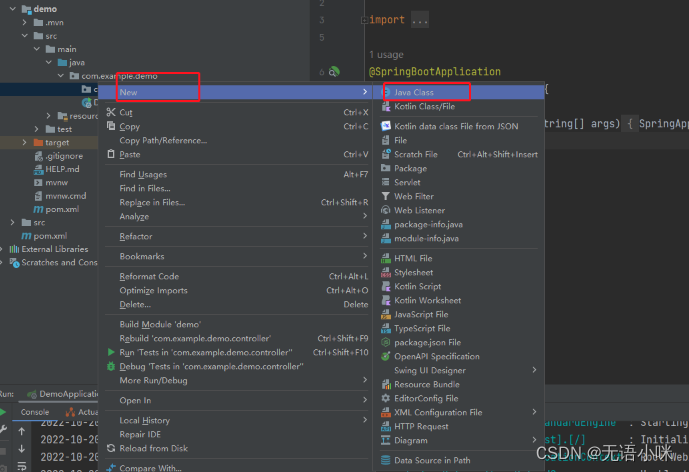The width and height of the screenshot is (689, 472).
Task: Click the Servlet icon
Action: 386,182
